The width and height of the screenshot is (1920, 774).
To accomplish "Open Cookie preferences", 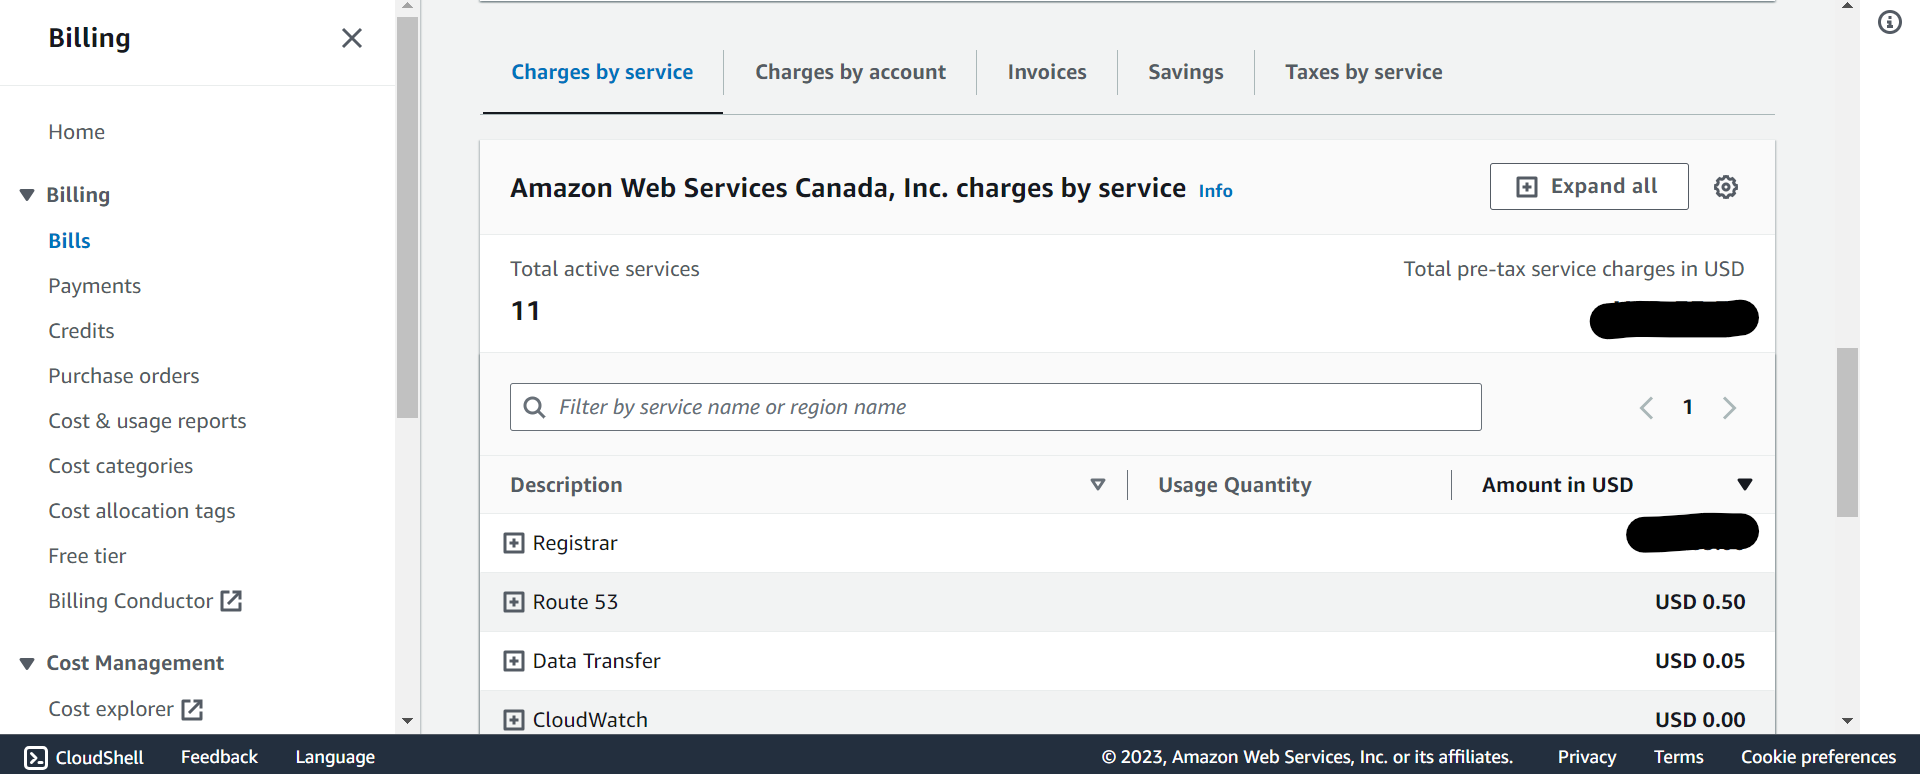I will pos(1819,757).
